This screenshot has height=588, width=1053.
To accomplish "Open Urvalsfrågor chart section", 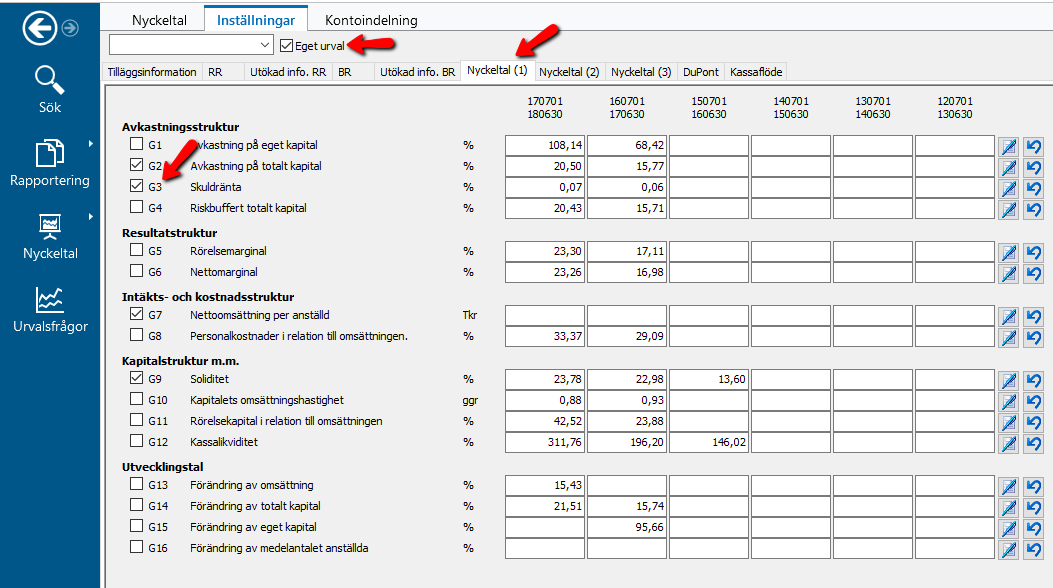I will pos(50,309).
